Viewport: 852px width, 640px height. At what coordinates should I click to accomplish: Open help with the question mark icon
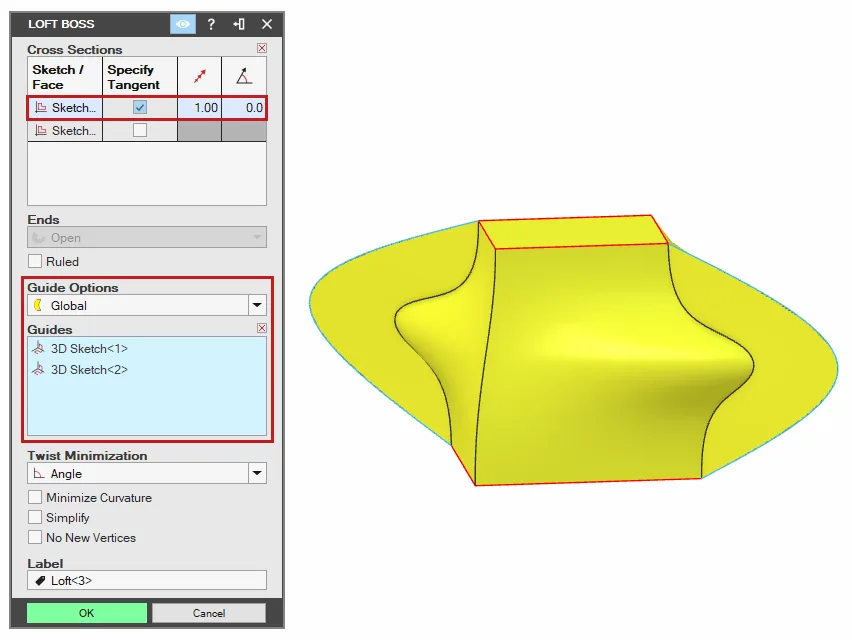click(x=211, y=24)
